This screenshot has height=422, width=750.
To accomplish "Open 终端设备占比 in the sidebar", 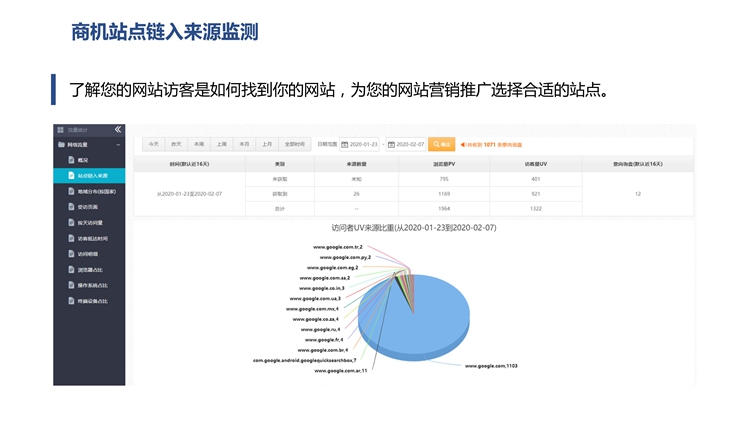I will pyautogui.click(x=93, y=300).
